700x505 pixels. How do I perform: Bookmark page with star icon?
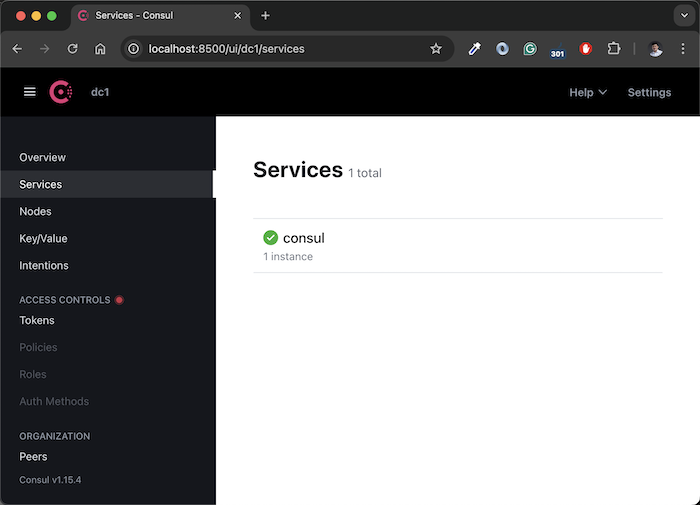click(x=436, y=49)
